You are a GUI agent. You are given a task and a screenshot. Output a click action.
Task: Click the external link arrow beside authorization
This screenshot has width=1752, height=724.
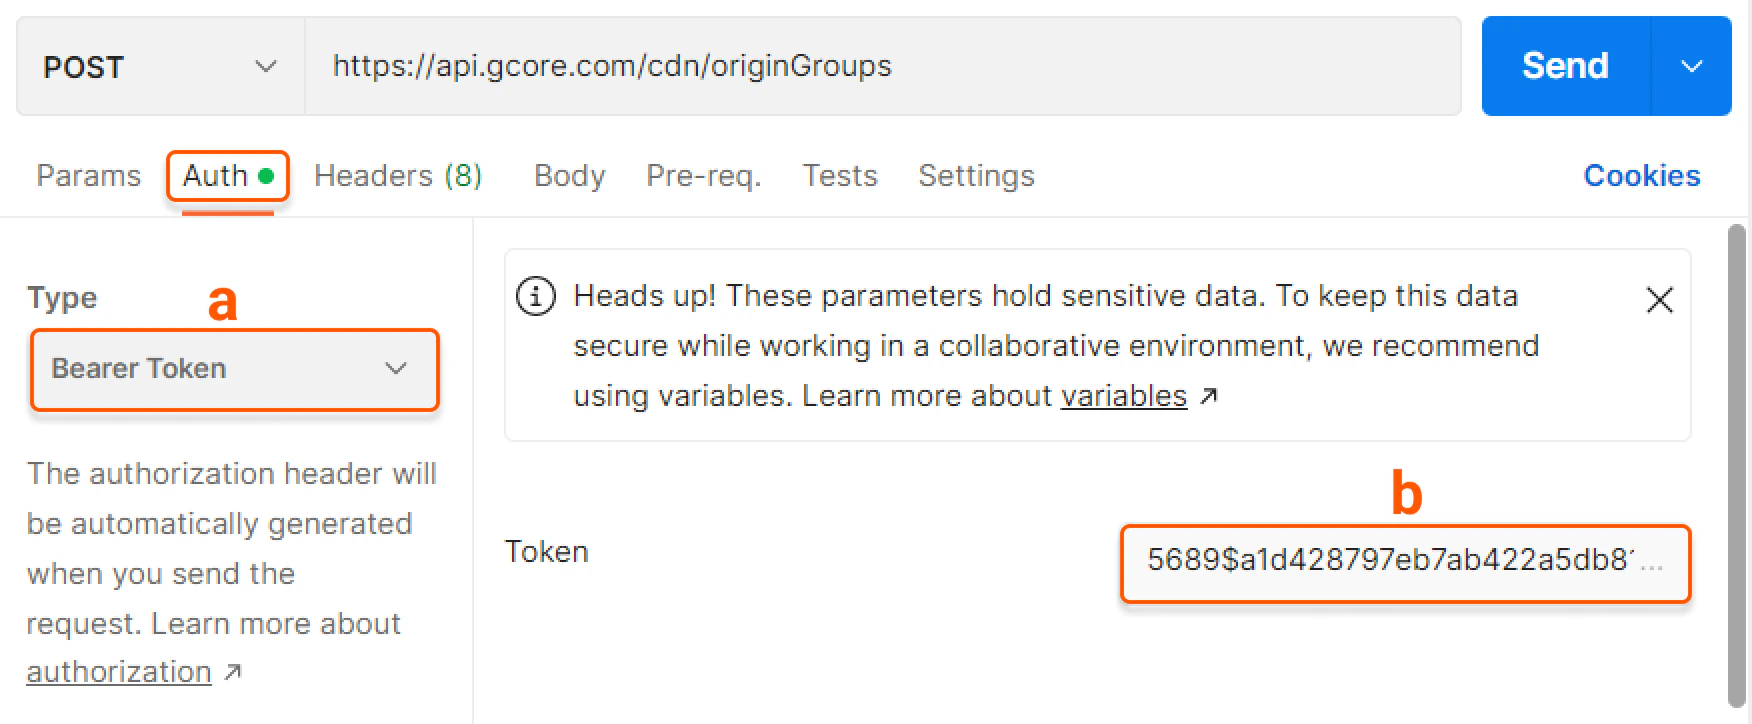pos(231,671)
